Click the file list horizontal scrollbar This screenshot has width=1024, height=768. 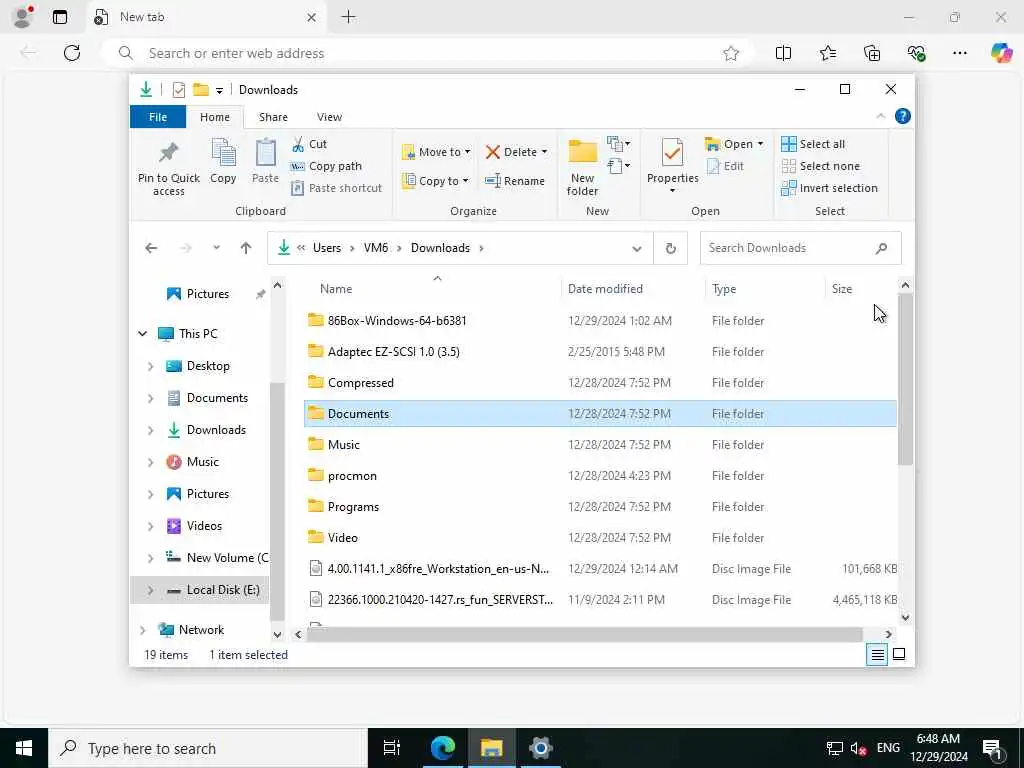tap(584, 634)
